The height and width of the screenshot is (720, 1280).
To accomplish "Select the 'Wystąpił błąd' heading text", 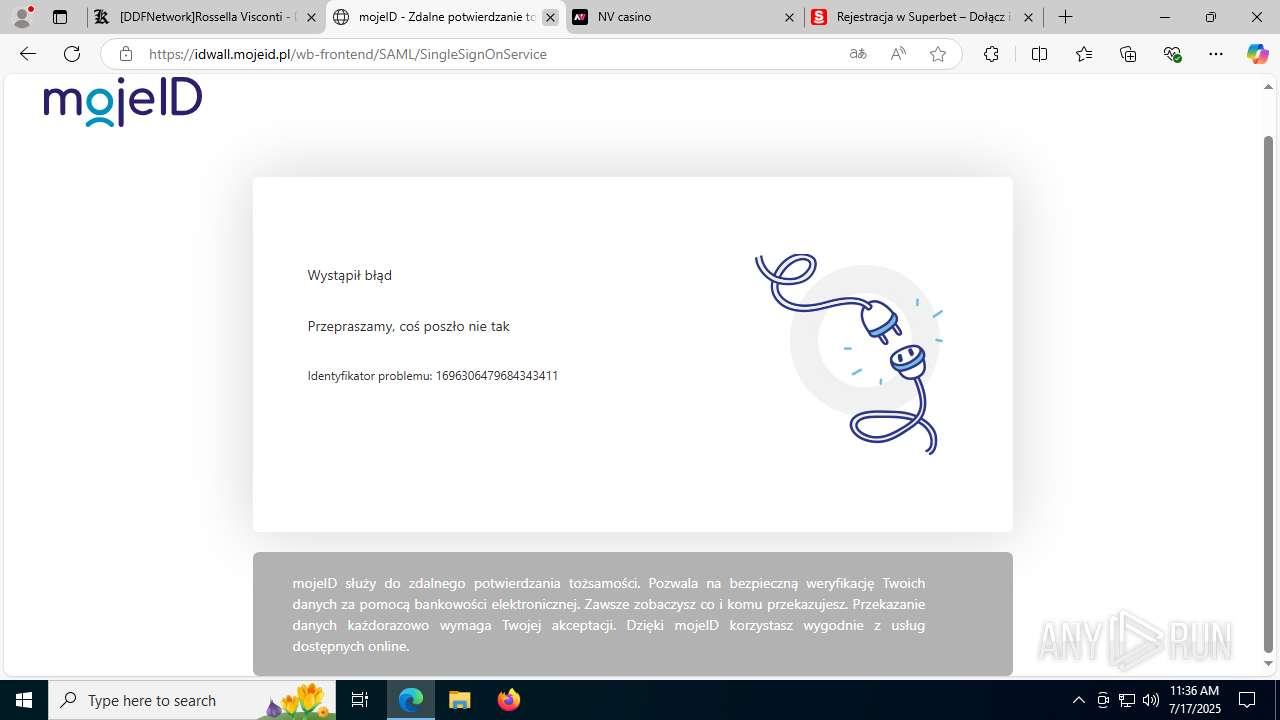I will point(350,275).
